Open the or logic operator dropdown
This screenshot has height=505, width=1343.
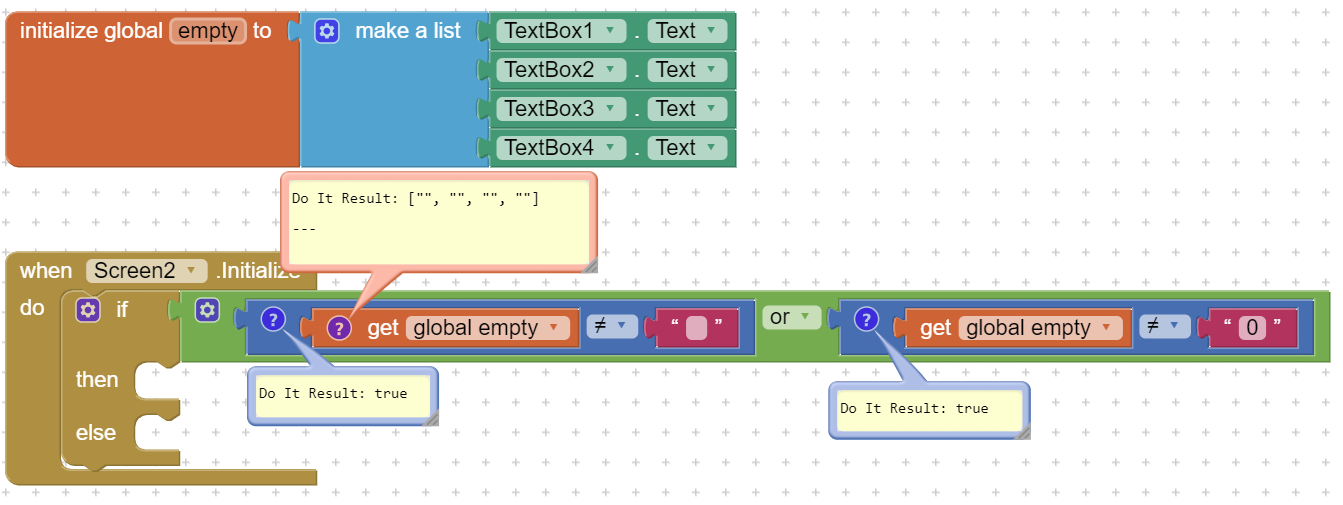[x=791, y=318]
